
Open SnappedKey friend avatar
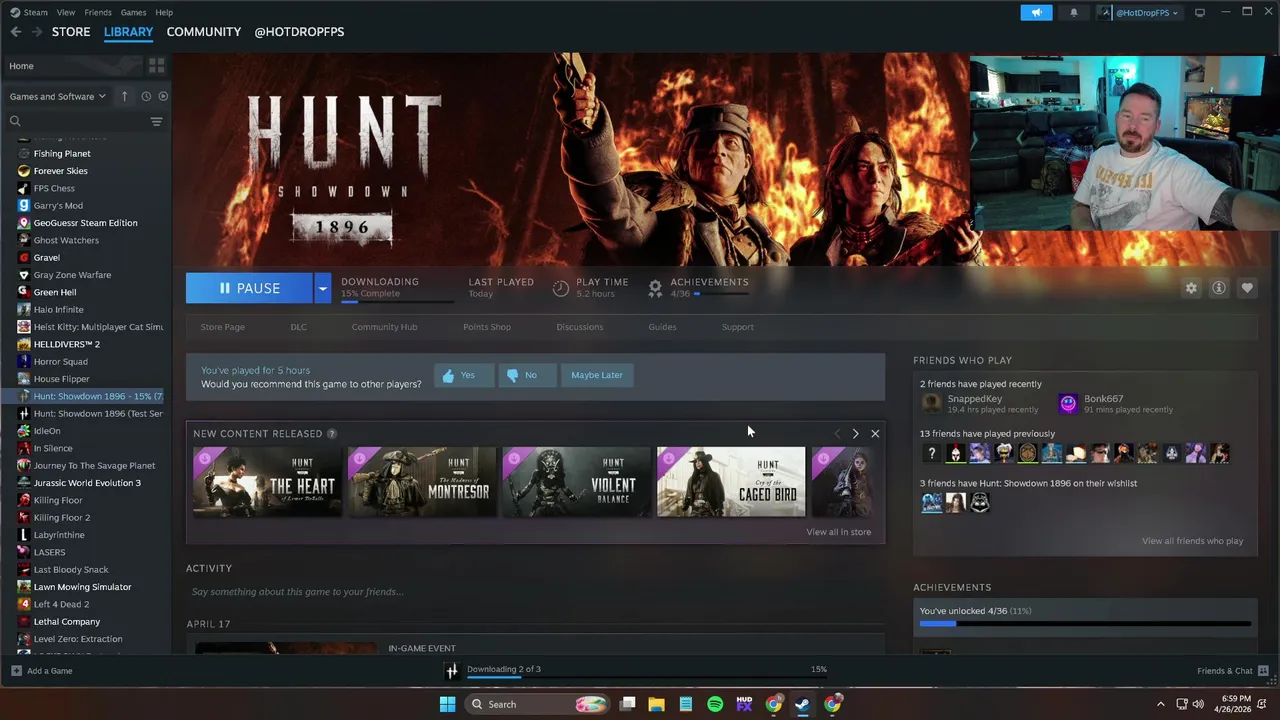click(932, 403)
